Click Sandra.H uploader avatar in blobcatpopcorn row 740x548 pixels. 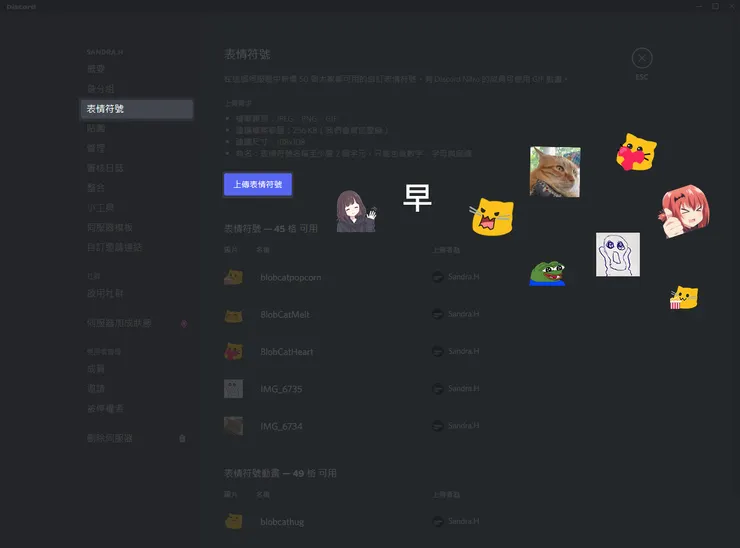pos(438,277)
